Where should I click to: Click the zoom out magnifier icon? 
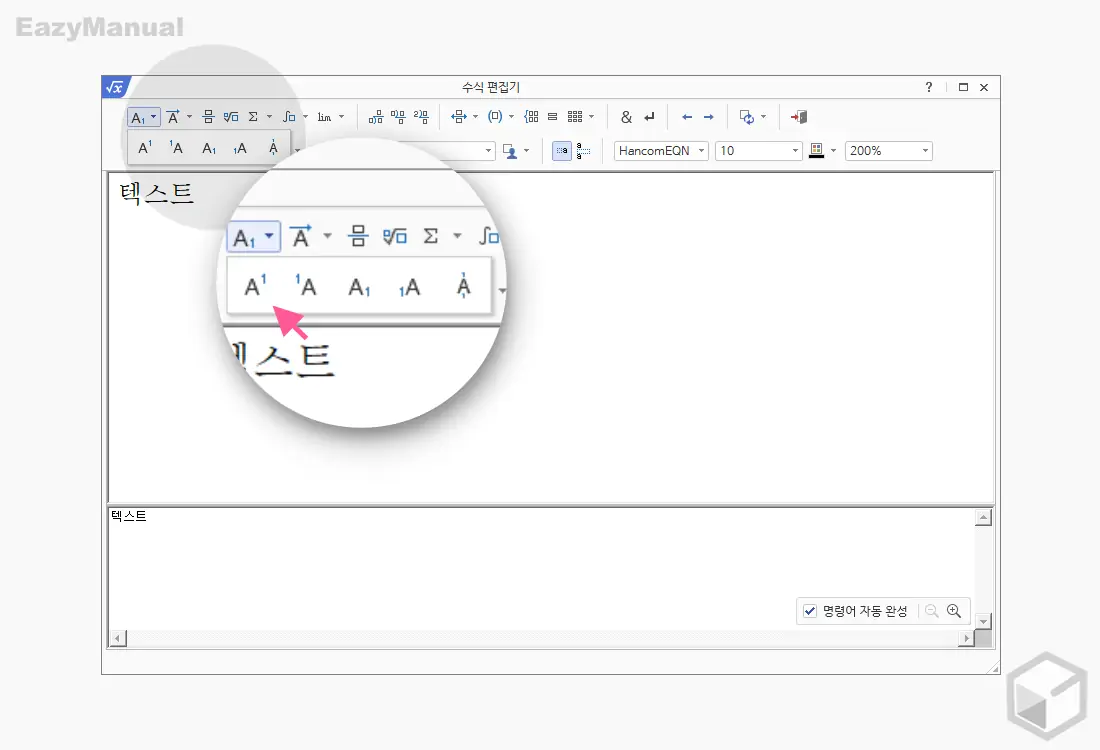tap(932, 611)
